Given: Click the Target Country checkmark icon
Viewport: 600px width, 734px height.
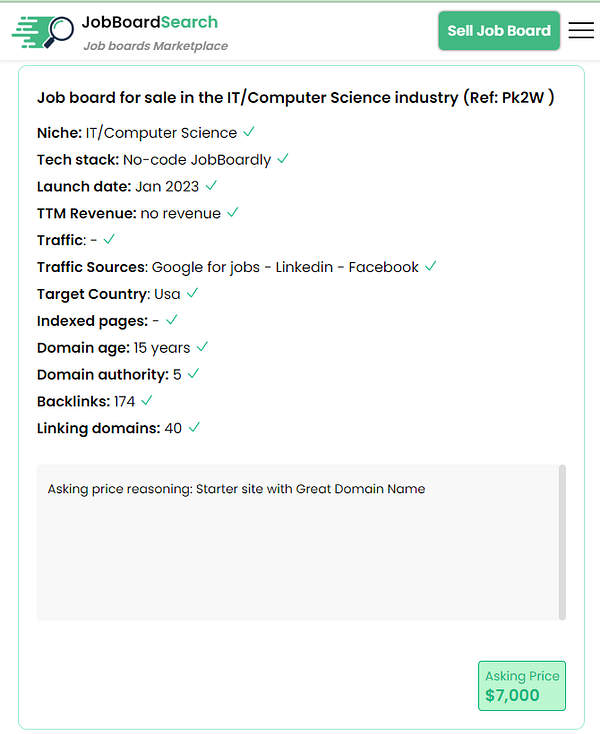Looking at the screenshot, I should [x=192, y=294].
